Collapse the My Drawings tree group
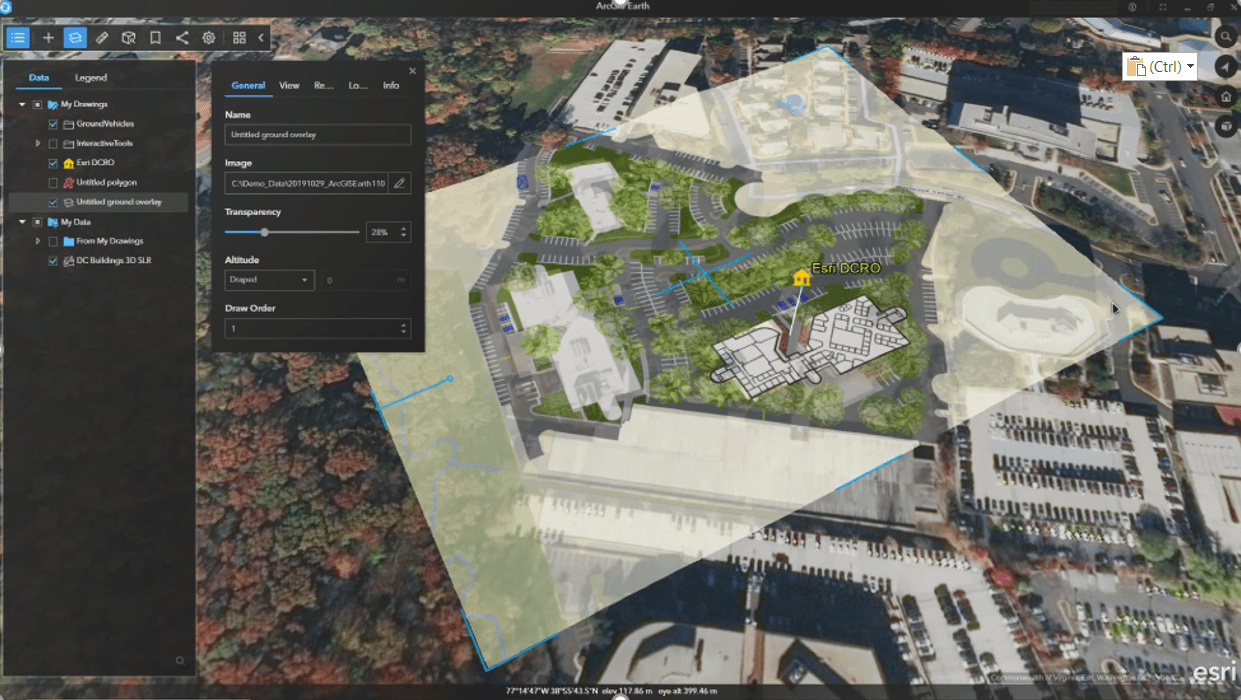Image resolution: width=1241 pixels, height=700 pixels. [22, 104]
